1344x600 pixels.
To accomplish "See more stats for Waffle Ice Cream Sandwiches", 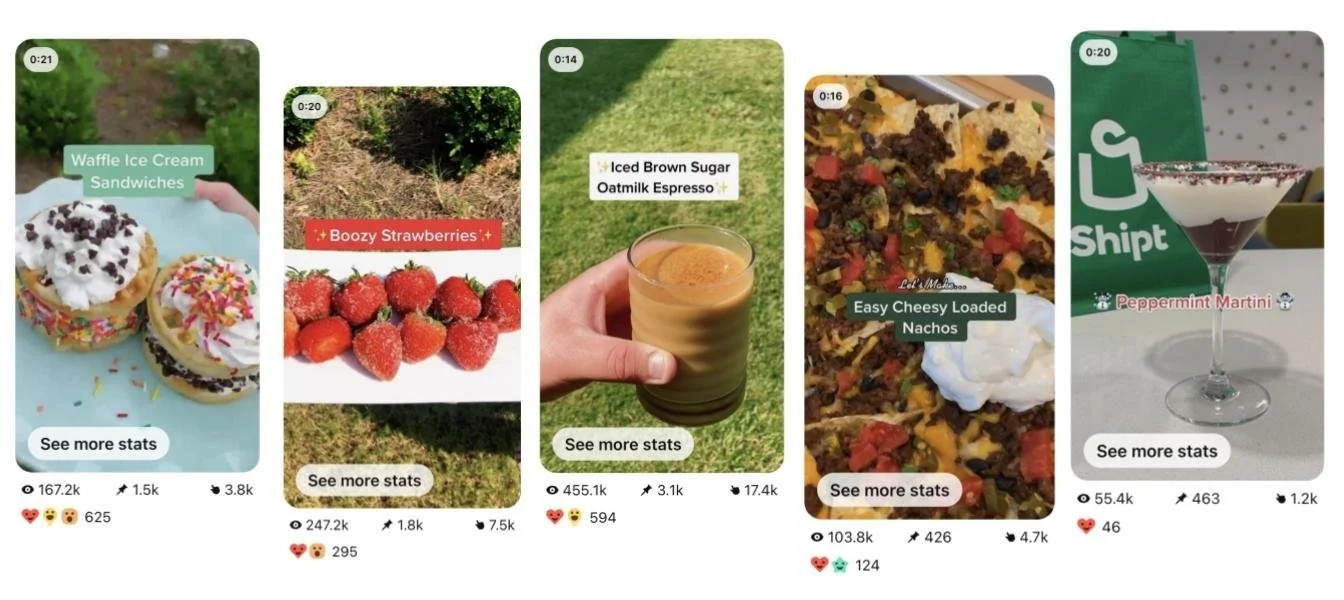I will 98,444.
